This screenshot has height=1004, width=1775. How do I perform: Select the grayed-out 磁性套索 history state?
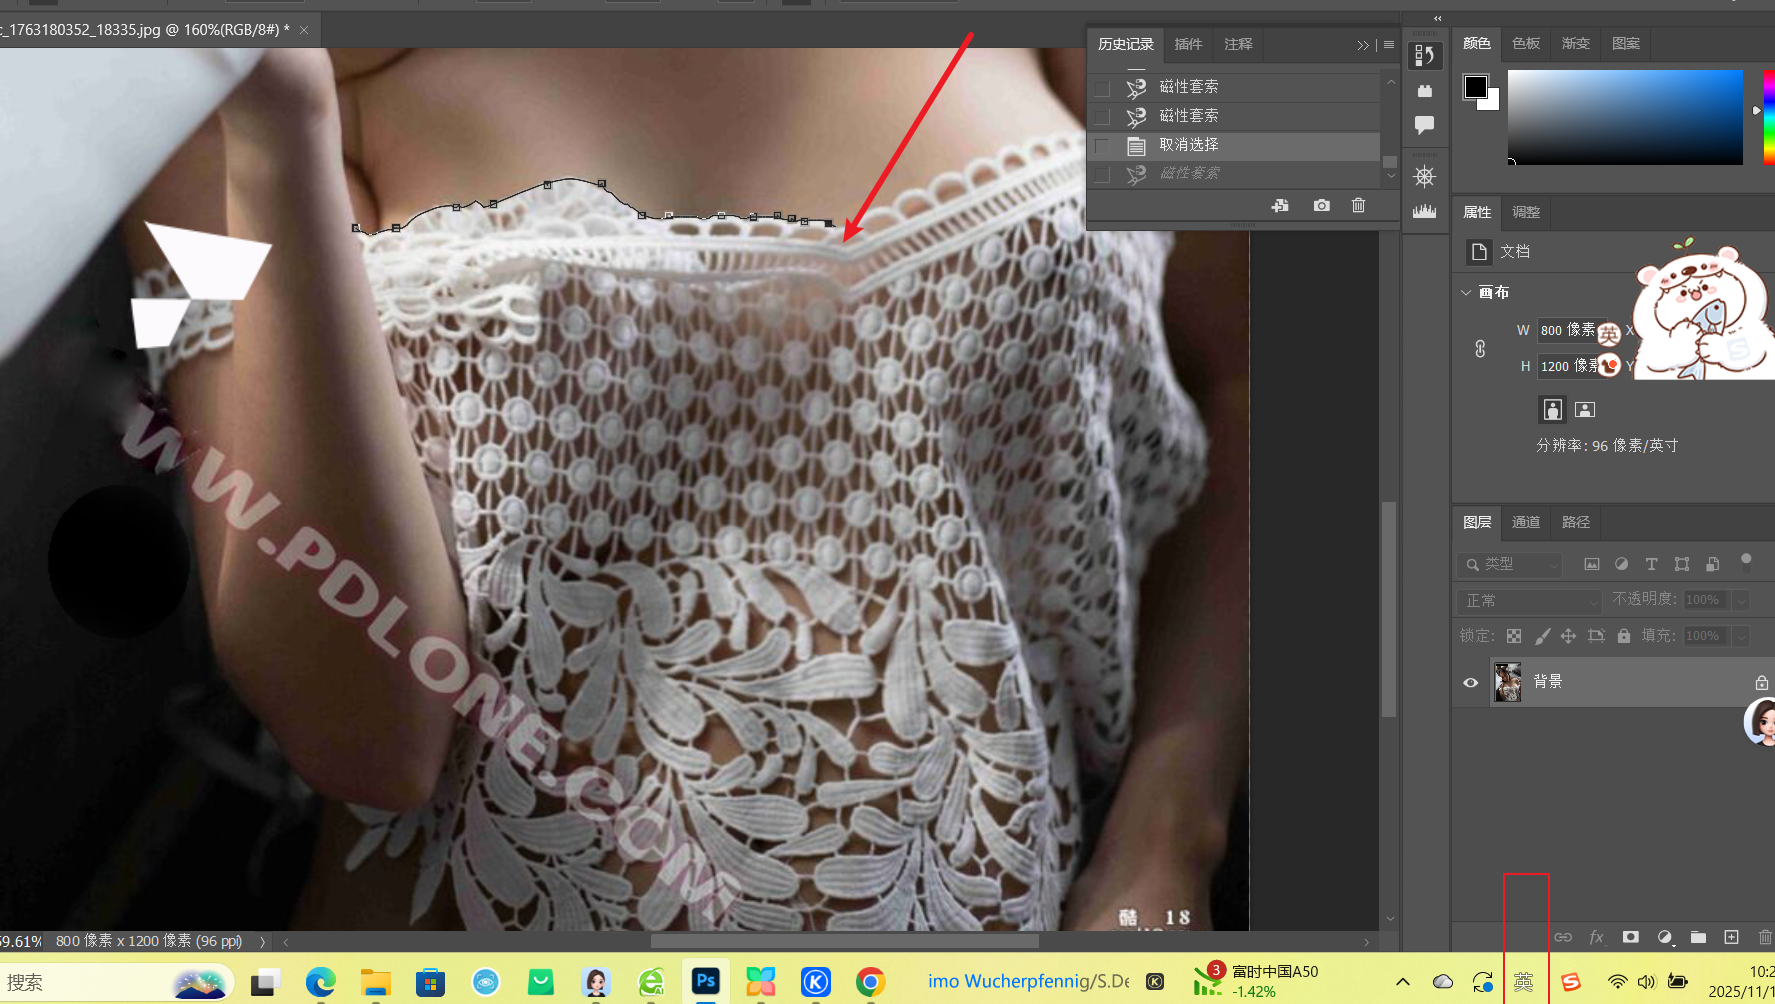pyautogui.click(x=1234, y=175)
